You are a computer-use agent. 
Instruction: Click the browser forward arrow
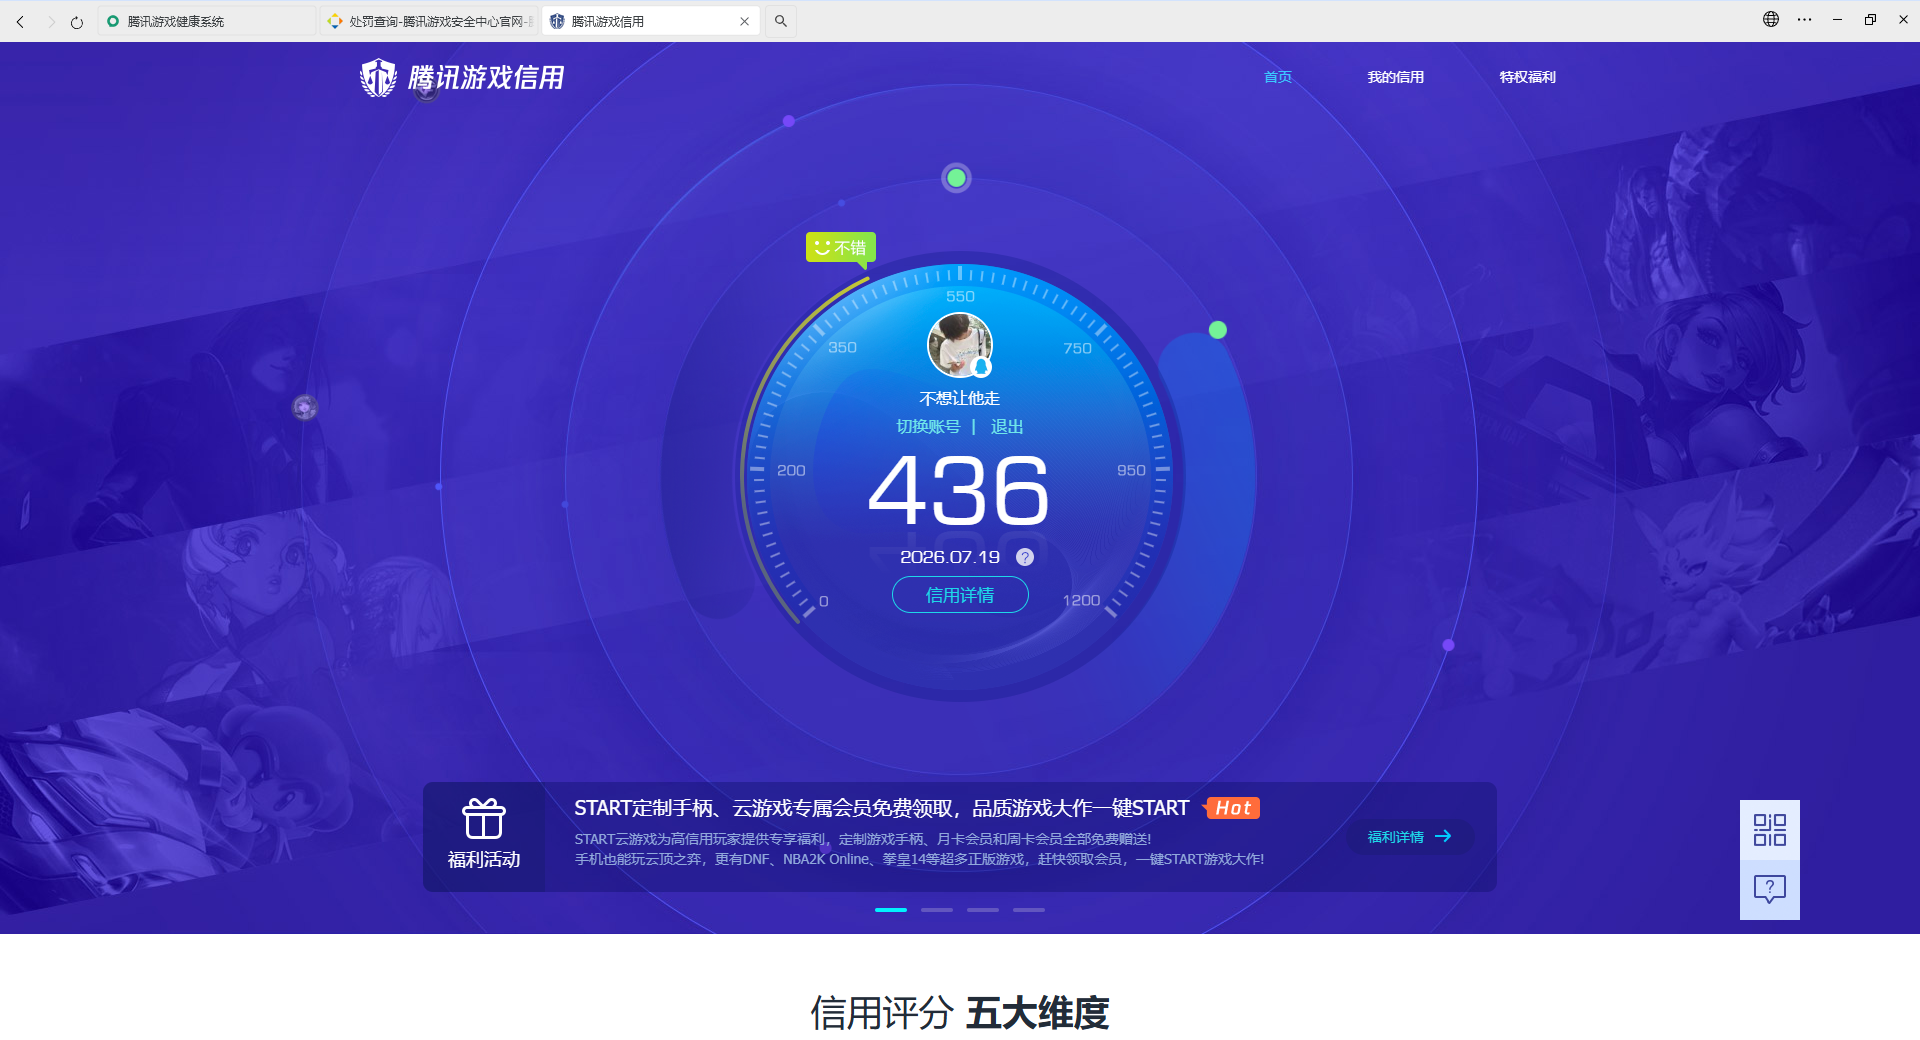click(50, 21)
